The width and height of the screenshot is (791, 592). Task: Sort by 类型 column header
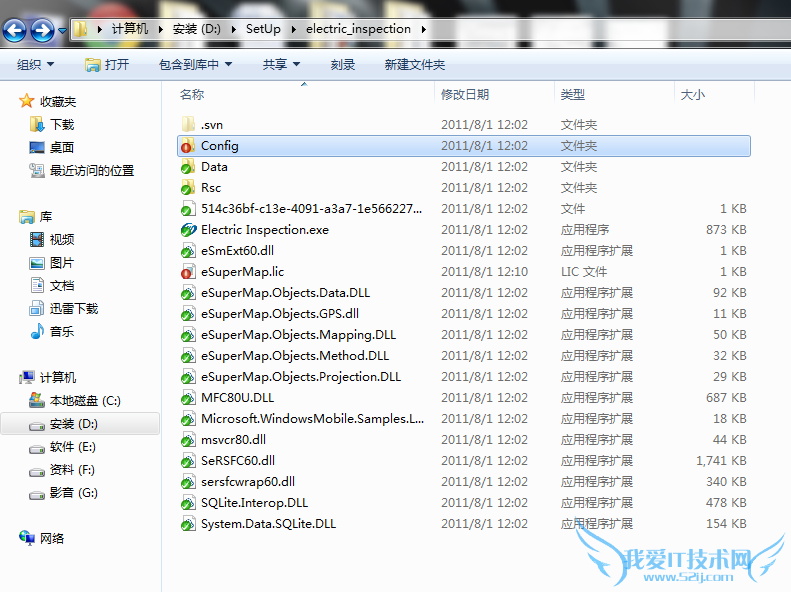point(573,94)
